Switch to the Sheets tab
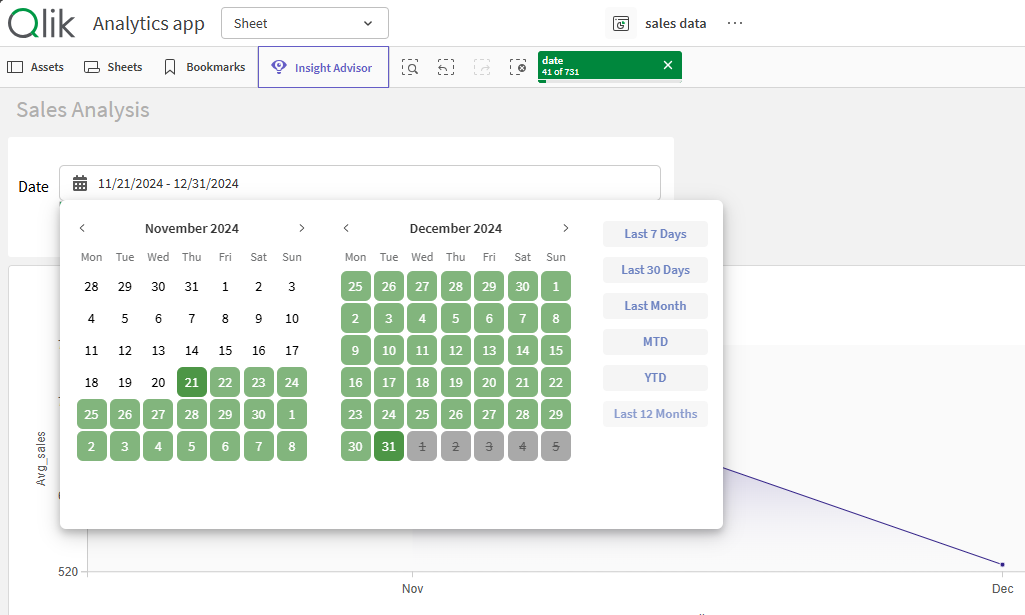The height and width of the screenshot is (615, 1025). (113, 67)
